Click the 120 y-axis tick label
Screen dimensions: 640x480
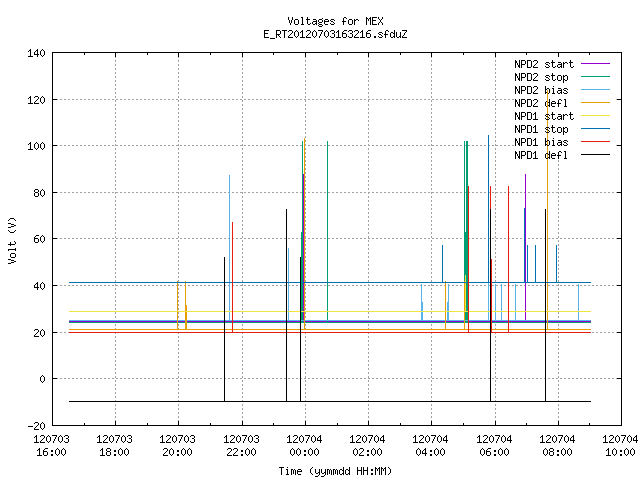tap(36, 100)
